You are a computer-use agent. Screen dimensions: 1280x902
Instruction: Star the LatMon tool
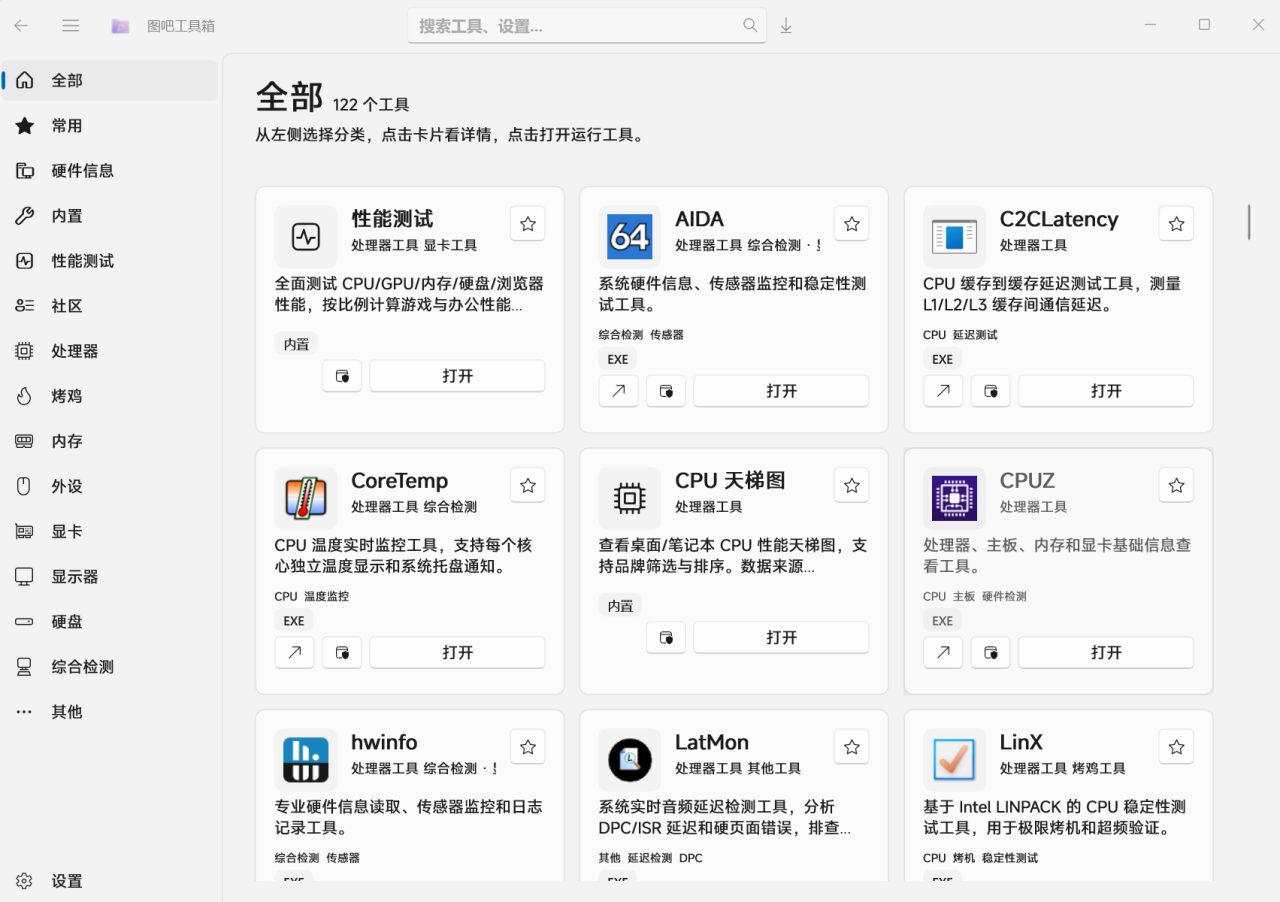[852, 747]
